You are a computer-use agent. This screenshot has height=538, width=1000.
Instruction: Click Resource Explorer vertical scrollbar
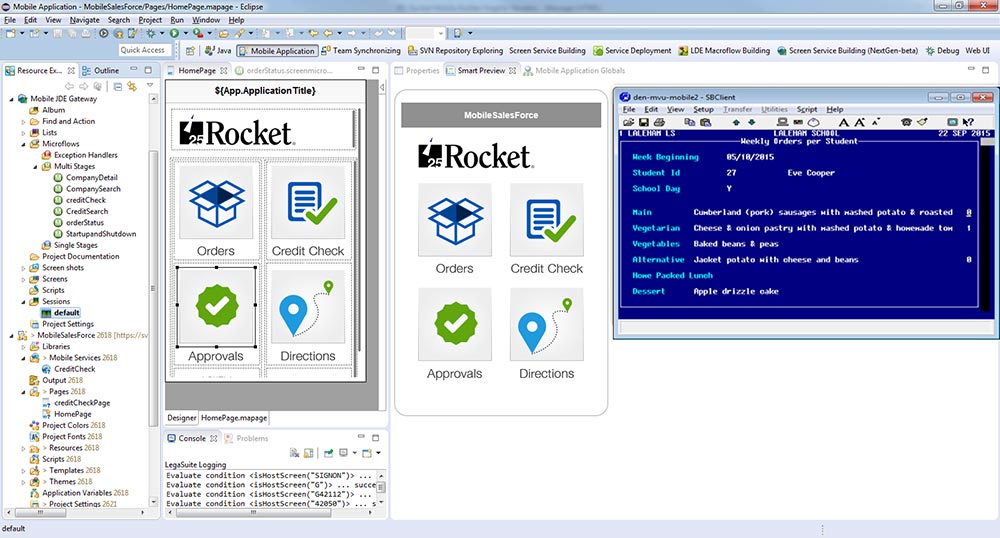click(x=153, y=287)
